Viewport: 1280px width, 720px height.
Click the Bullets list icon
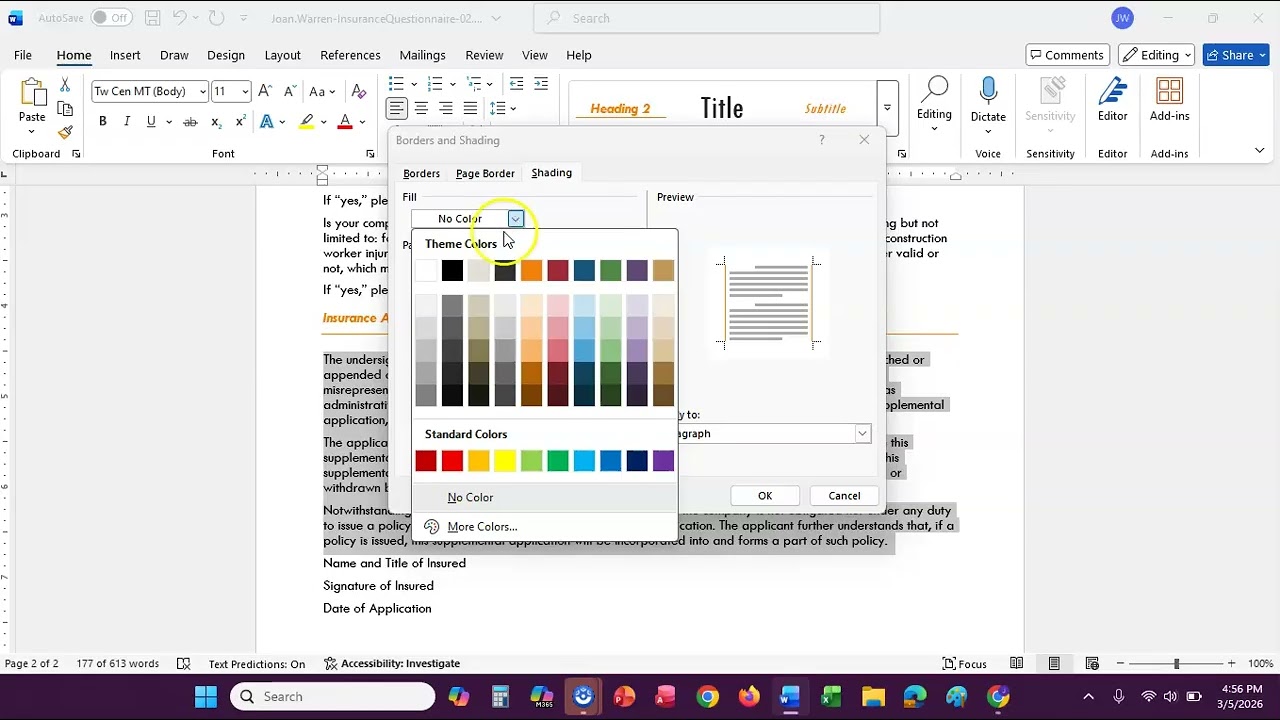(396, 84)
